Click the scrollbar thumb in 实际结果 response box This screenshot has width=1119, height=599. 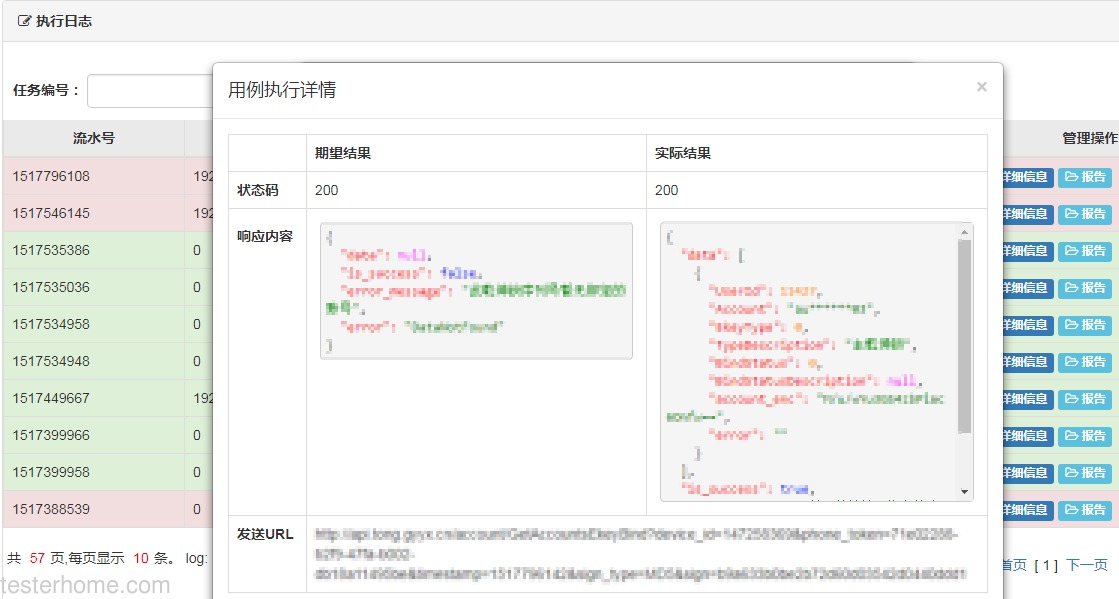point(965,336)
